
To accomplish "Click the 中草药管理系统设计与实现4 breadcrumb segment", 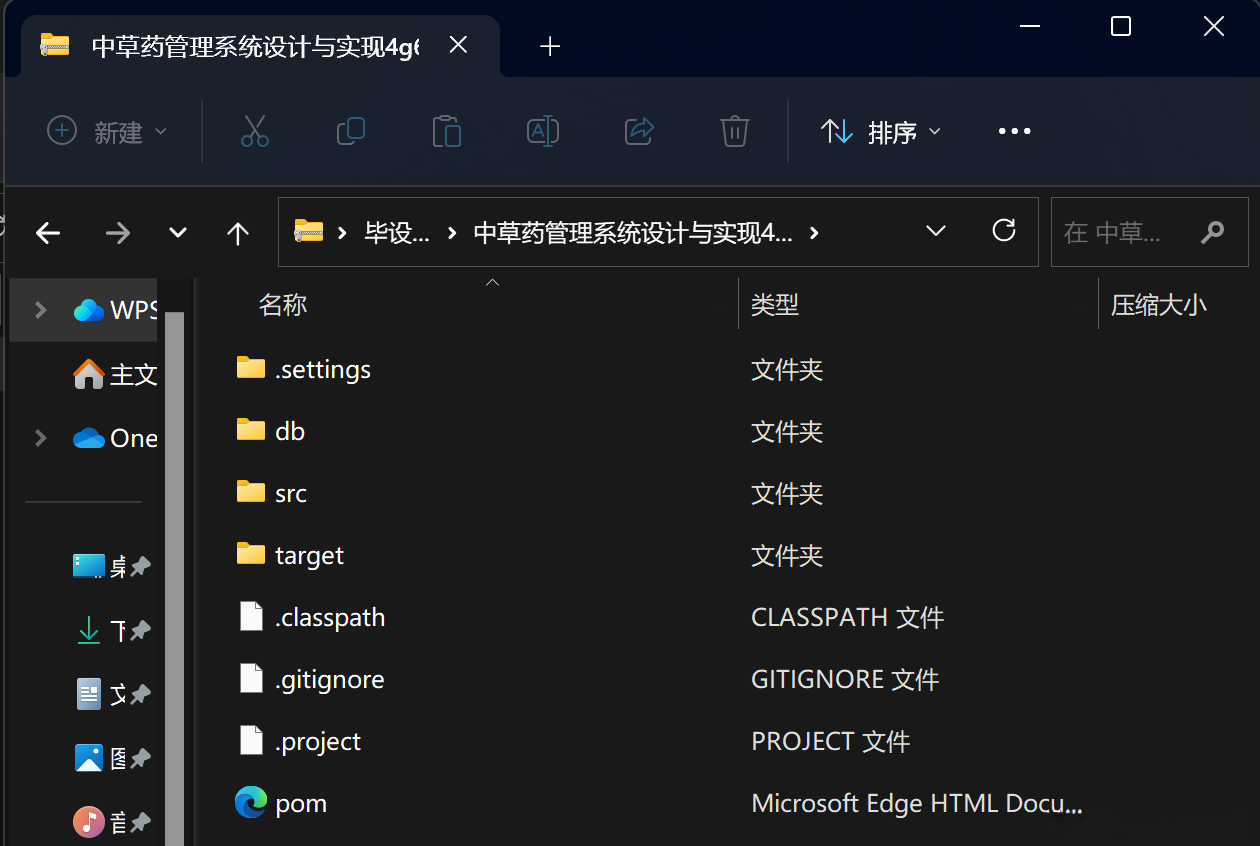I will click(x=632, y=233).
